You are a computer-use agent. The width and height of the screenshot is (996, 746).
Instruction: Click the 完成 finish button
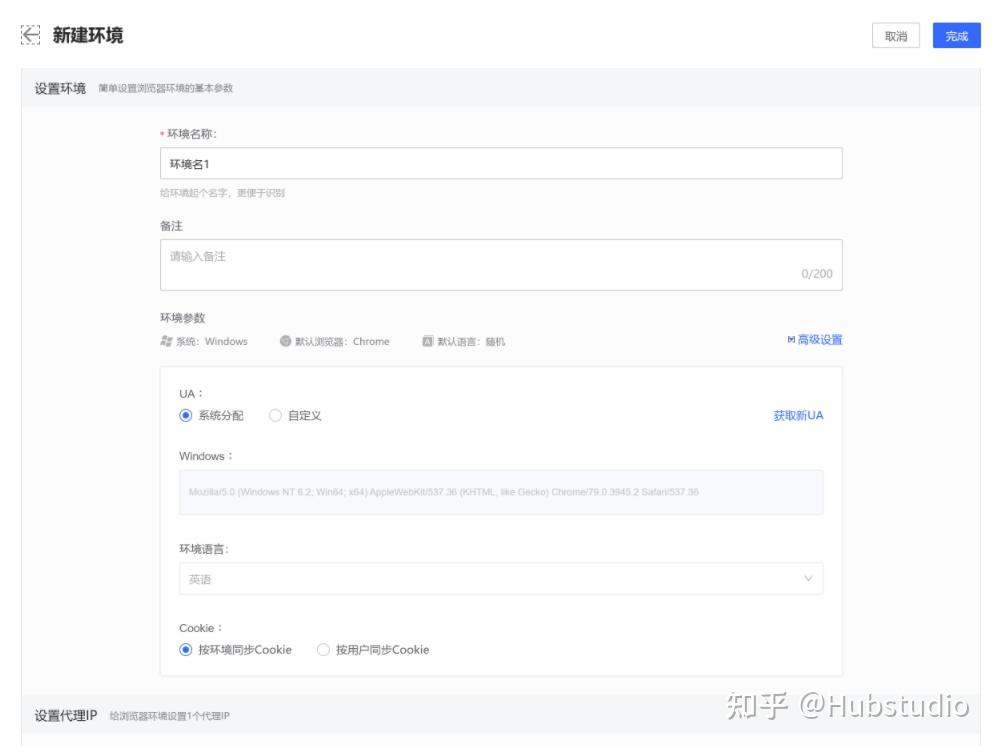coord(956,36)
